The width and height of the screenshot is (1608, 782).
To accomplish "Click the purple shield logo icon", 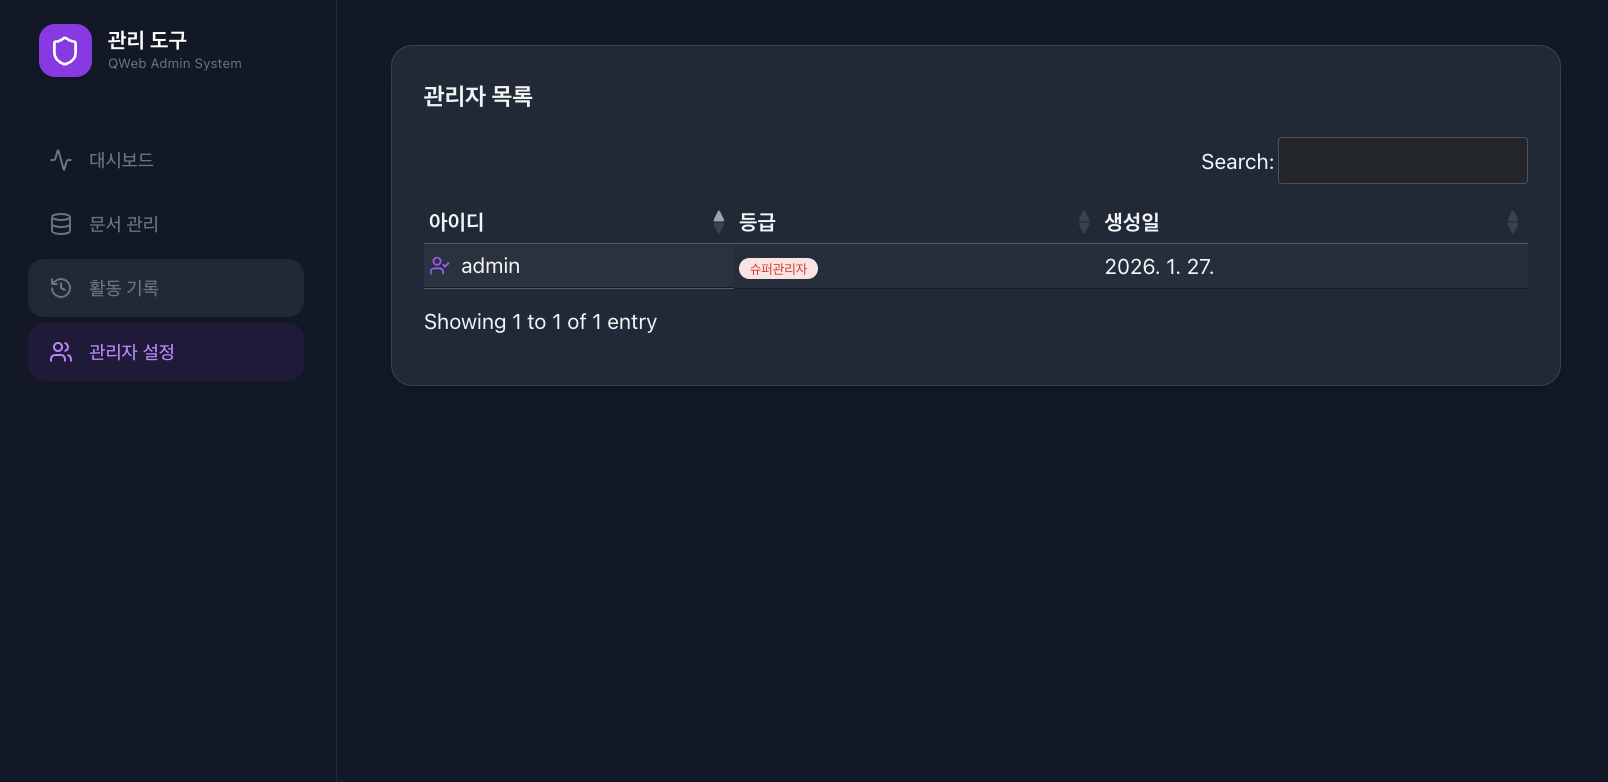I will tap(65, 51).
